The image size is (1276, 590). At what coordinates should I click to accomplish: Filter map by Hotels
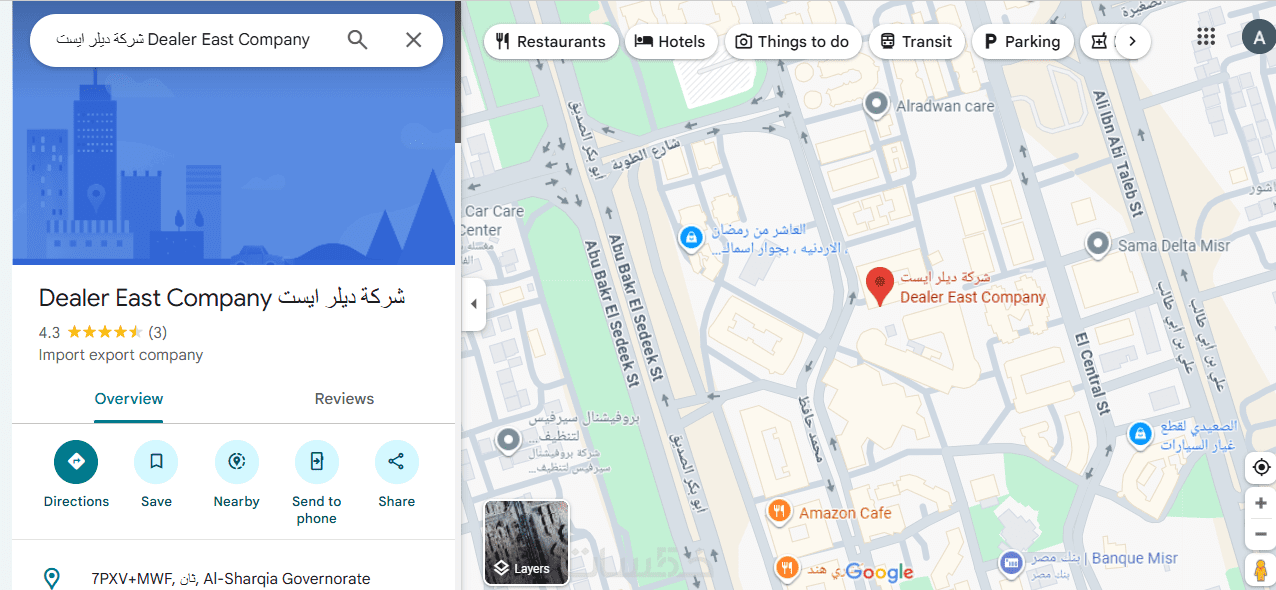pyautogui.click(x=670, y=41)
